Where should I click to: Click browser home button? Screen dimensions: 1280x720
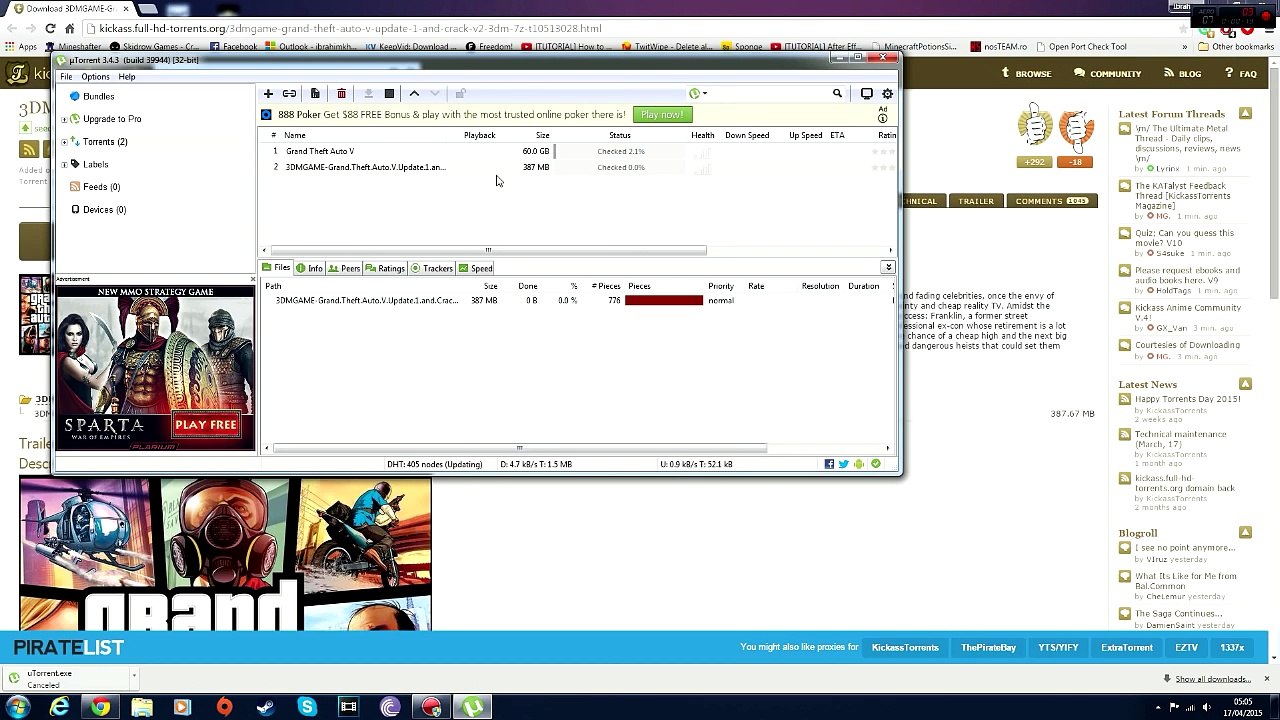point(69,29)
